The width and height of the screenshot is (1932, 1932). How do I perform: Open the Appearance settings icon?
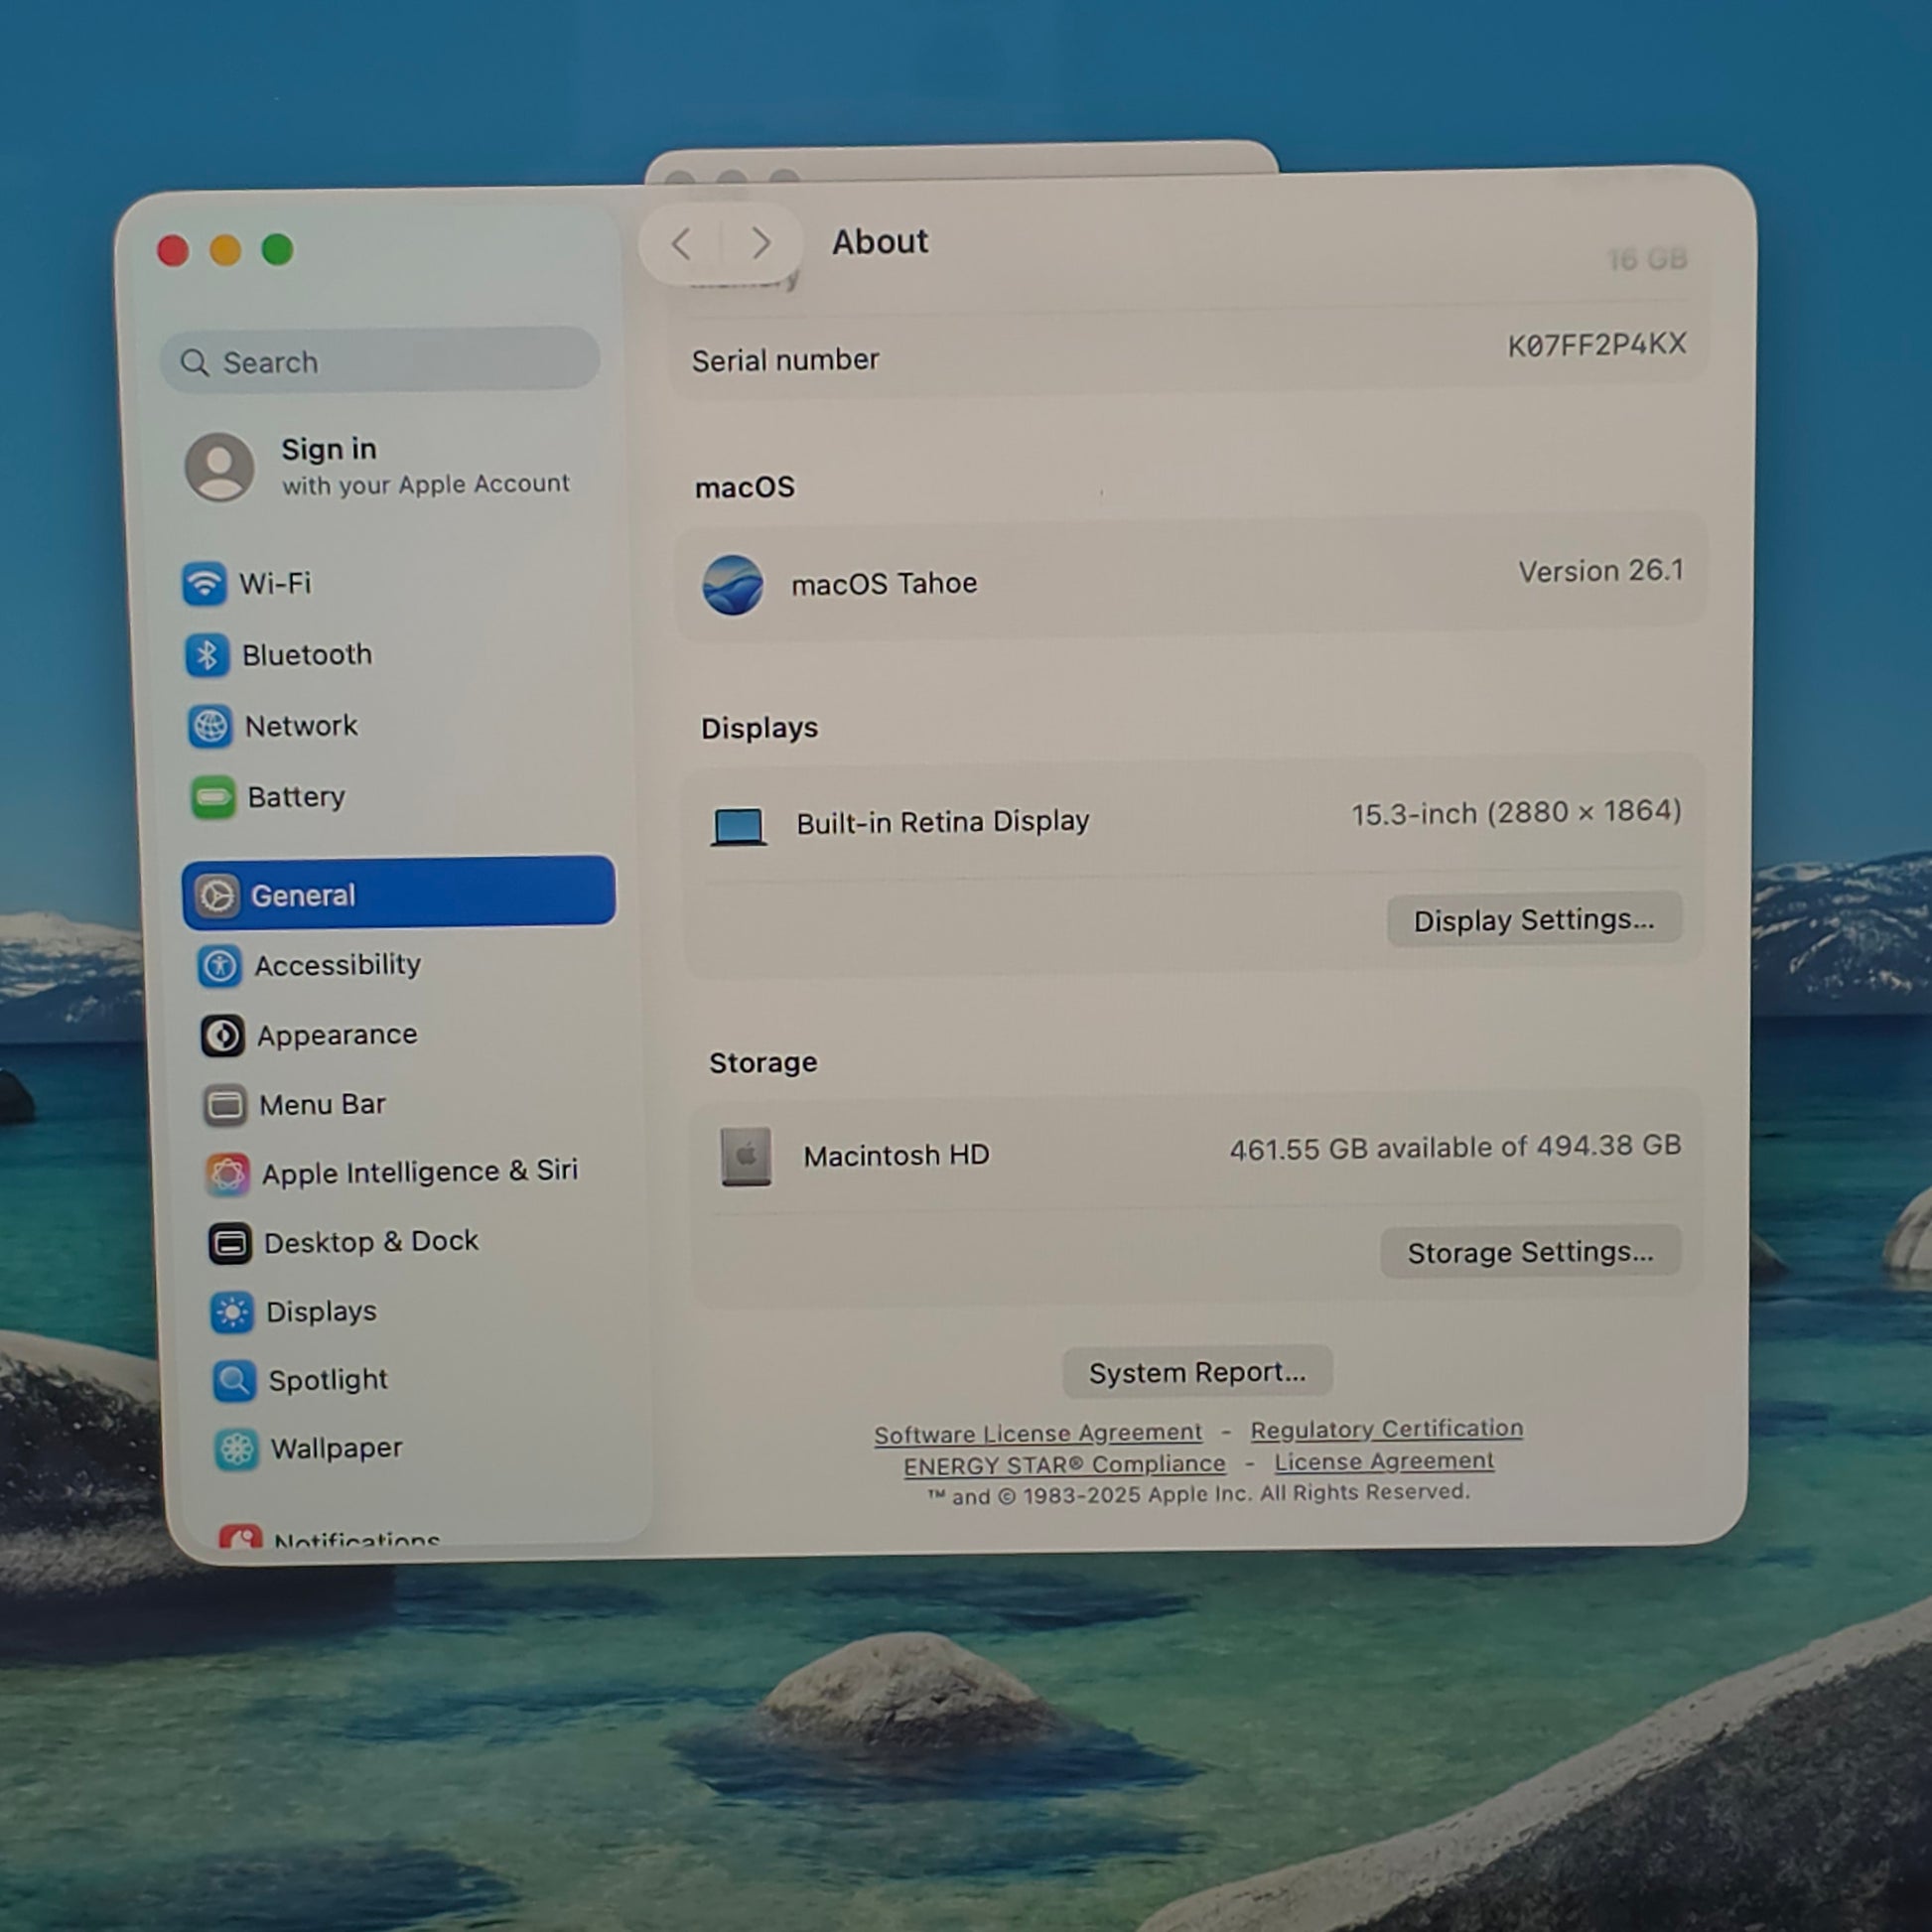click(x=222, y=1036)
